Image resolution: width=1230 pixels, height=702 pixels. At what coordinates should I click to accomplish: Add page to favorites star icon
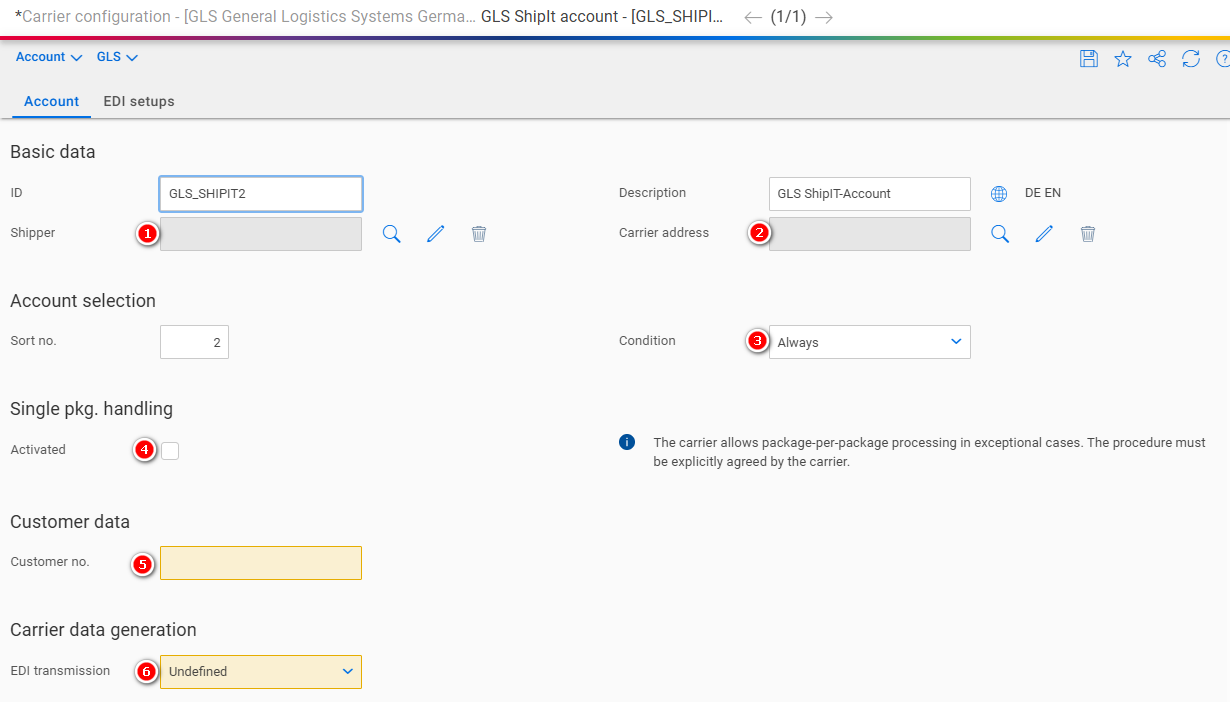pos(1123,59)
